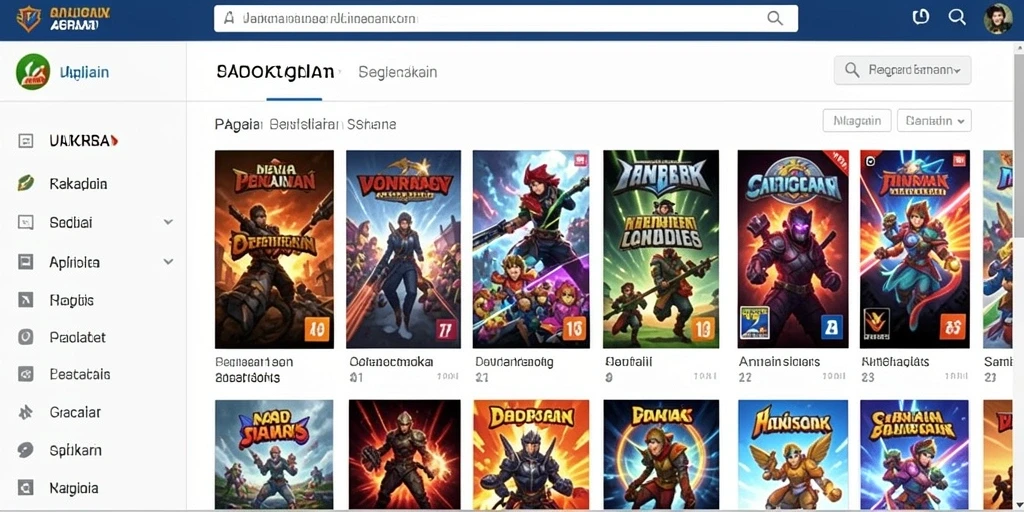Select the Beatatais sidebar icon
The height and width of the screenshot is (512, 1024).
pos(25,375)
